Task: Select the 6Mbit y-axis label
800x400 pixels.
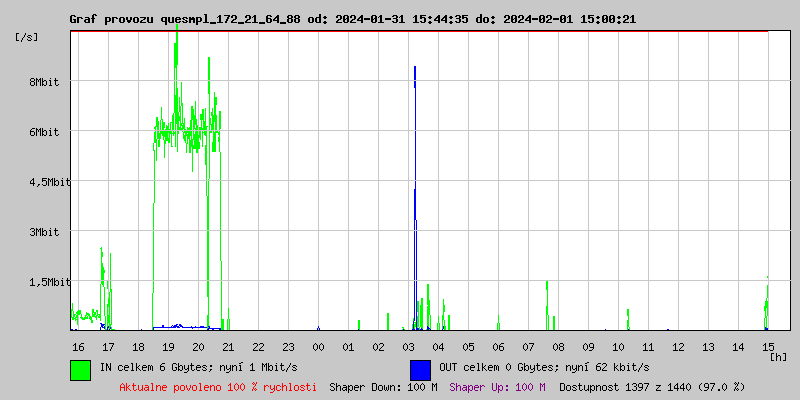Action: tap(44, 132)
